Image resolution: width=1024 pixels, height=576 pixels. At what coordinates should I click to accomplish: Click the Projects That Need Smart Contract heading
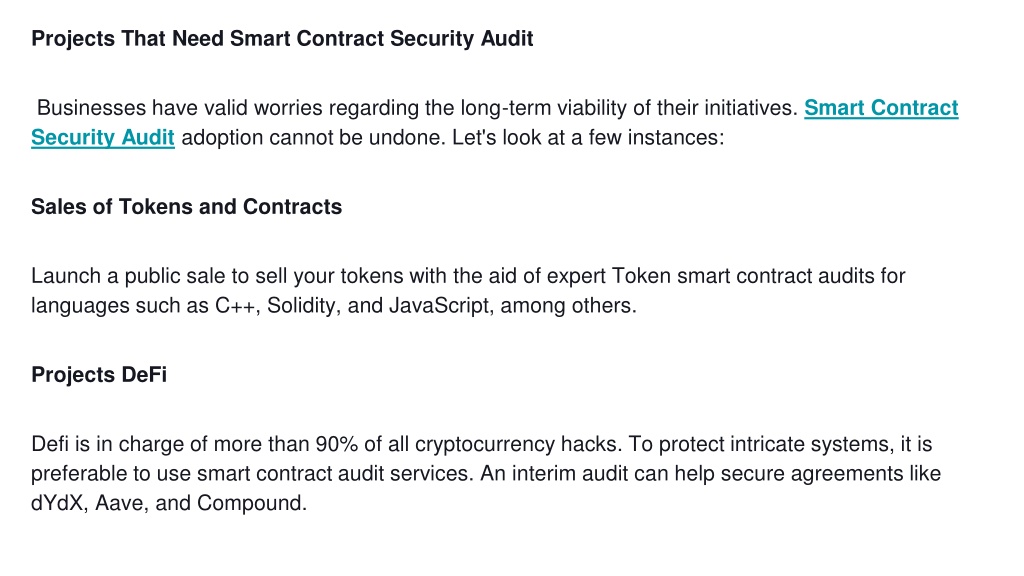[282, 39]
